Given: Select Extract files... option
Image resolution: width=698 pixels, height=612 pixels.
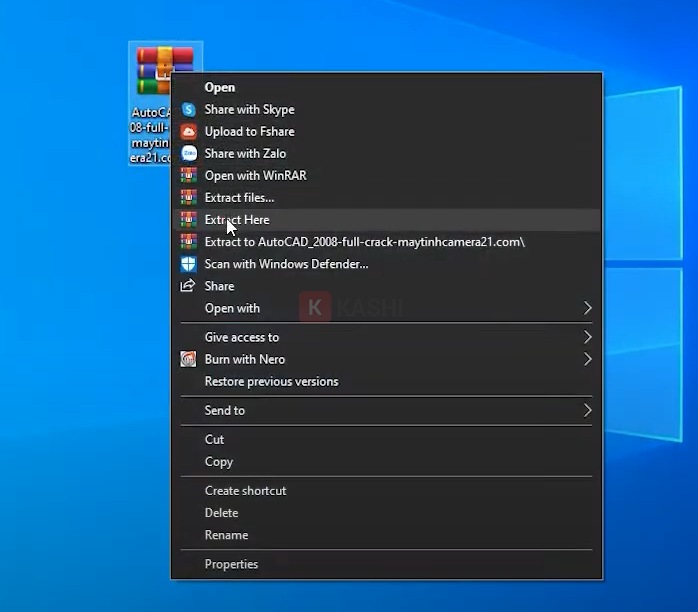Looking at the screenshot, I should pos(386,198).
